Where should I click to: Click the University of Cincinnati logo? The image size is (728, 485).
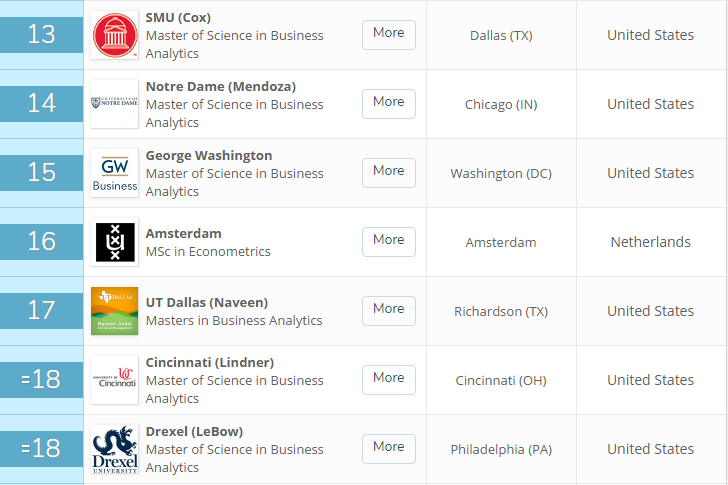pos(114,380)
